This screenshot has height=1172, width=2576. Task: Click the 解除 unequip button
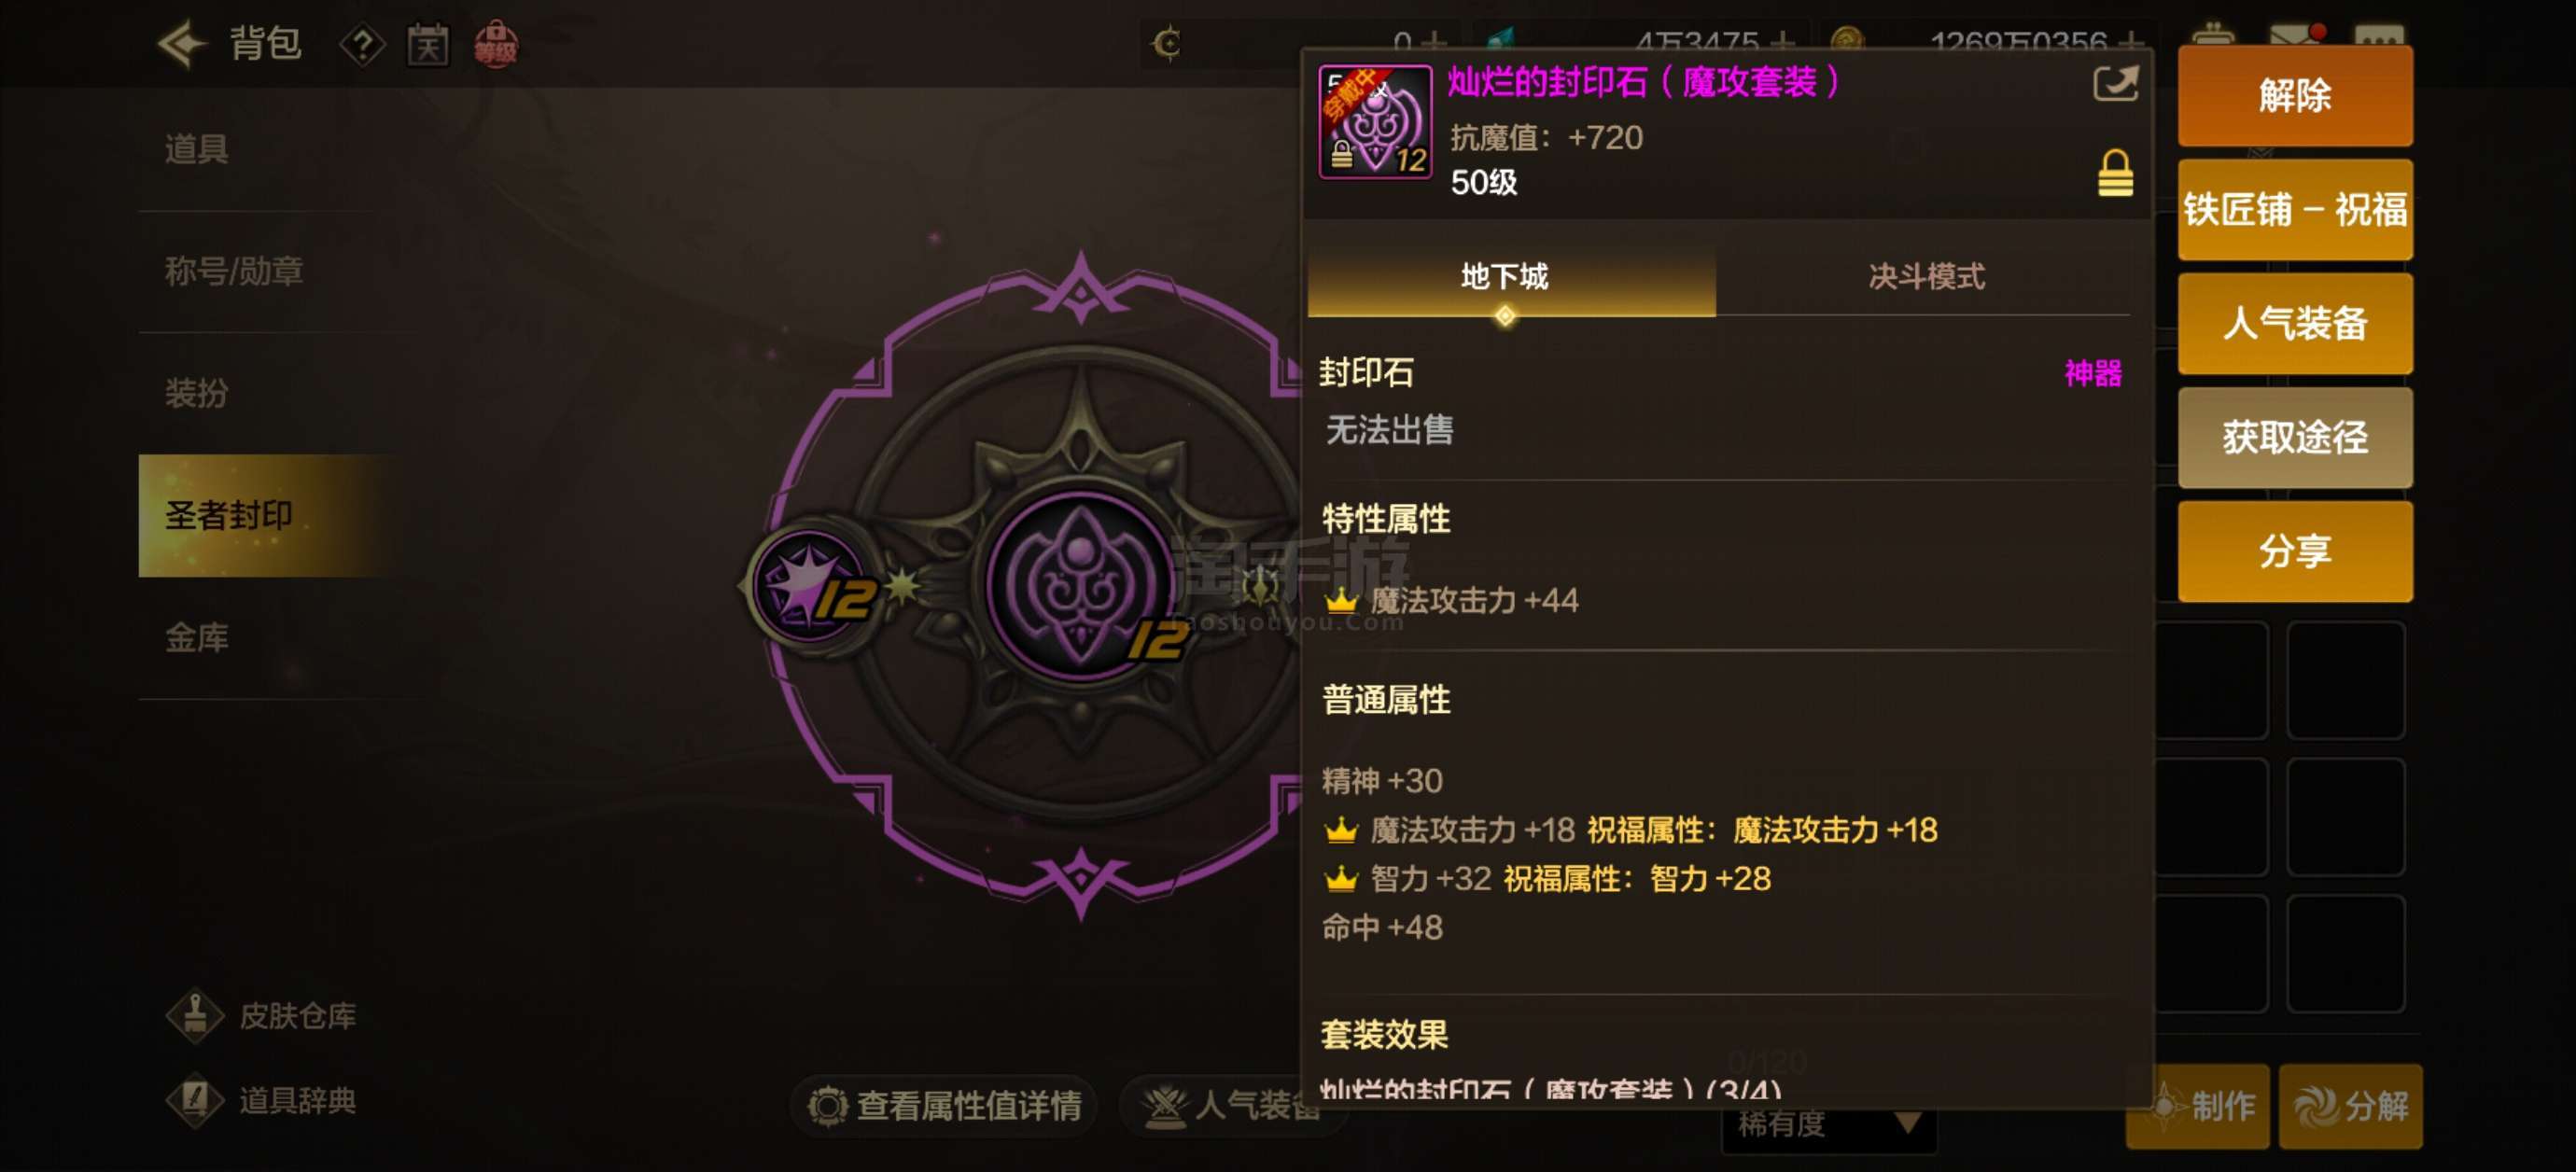pyautogui.click(x=2294, y=96)
